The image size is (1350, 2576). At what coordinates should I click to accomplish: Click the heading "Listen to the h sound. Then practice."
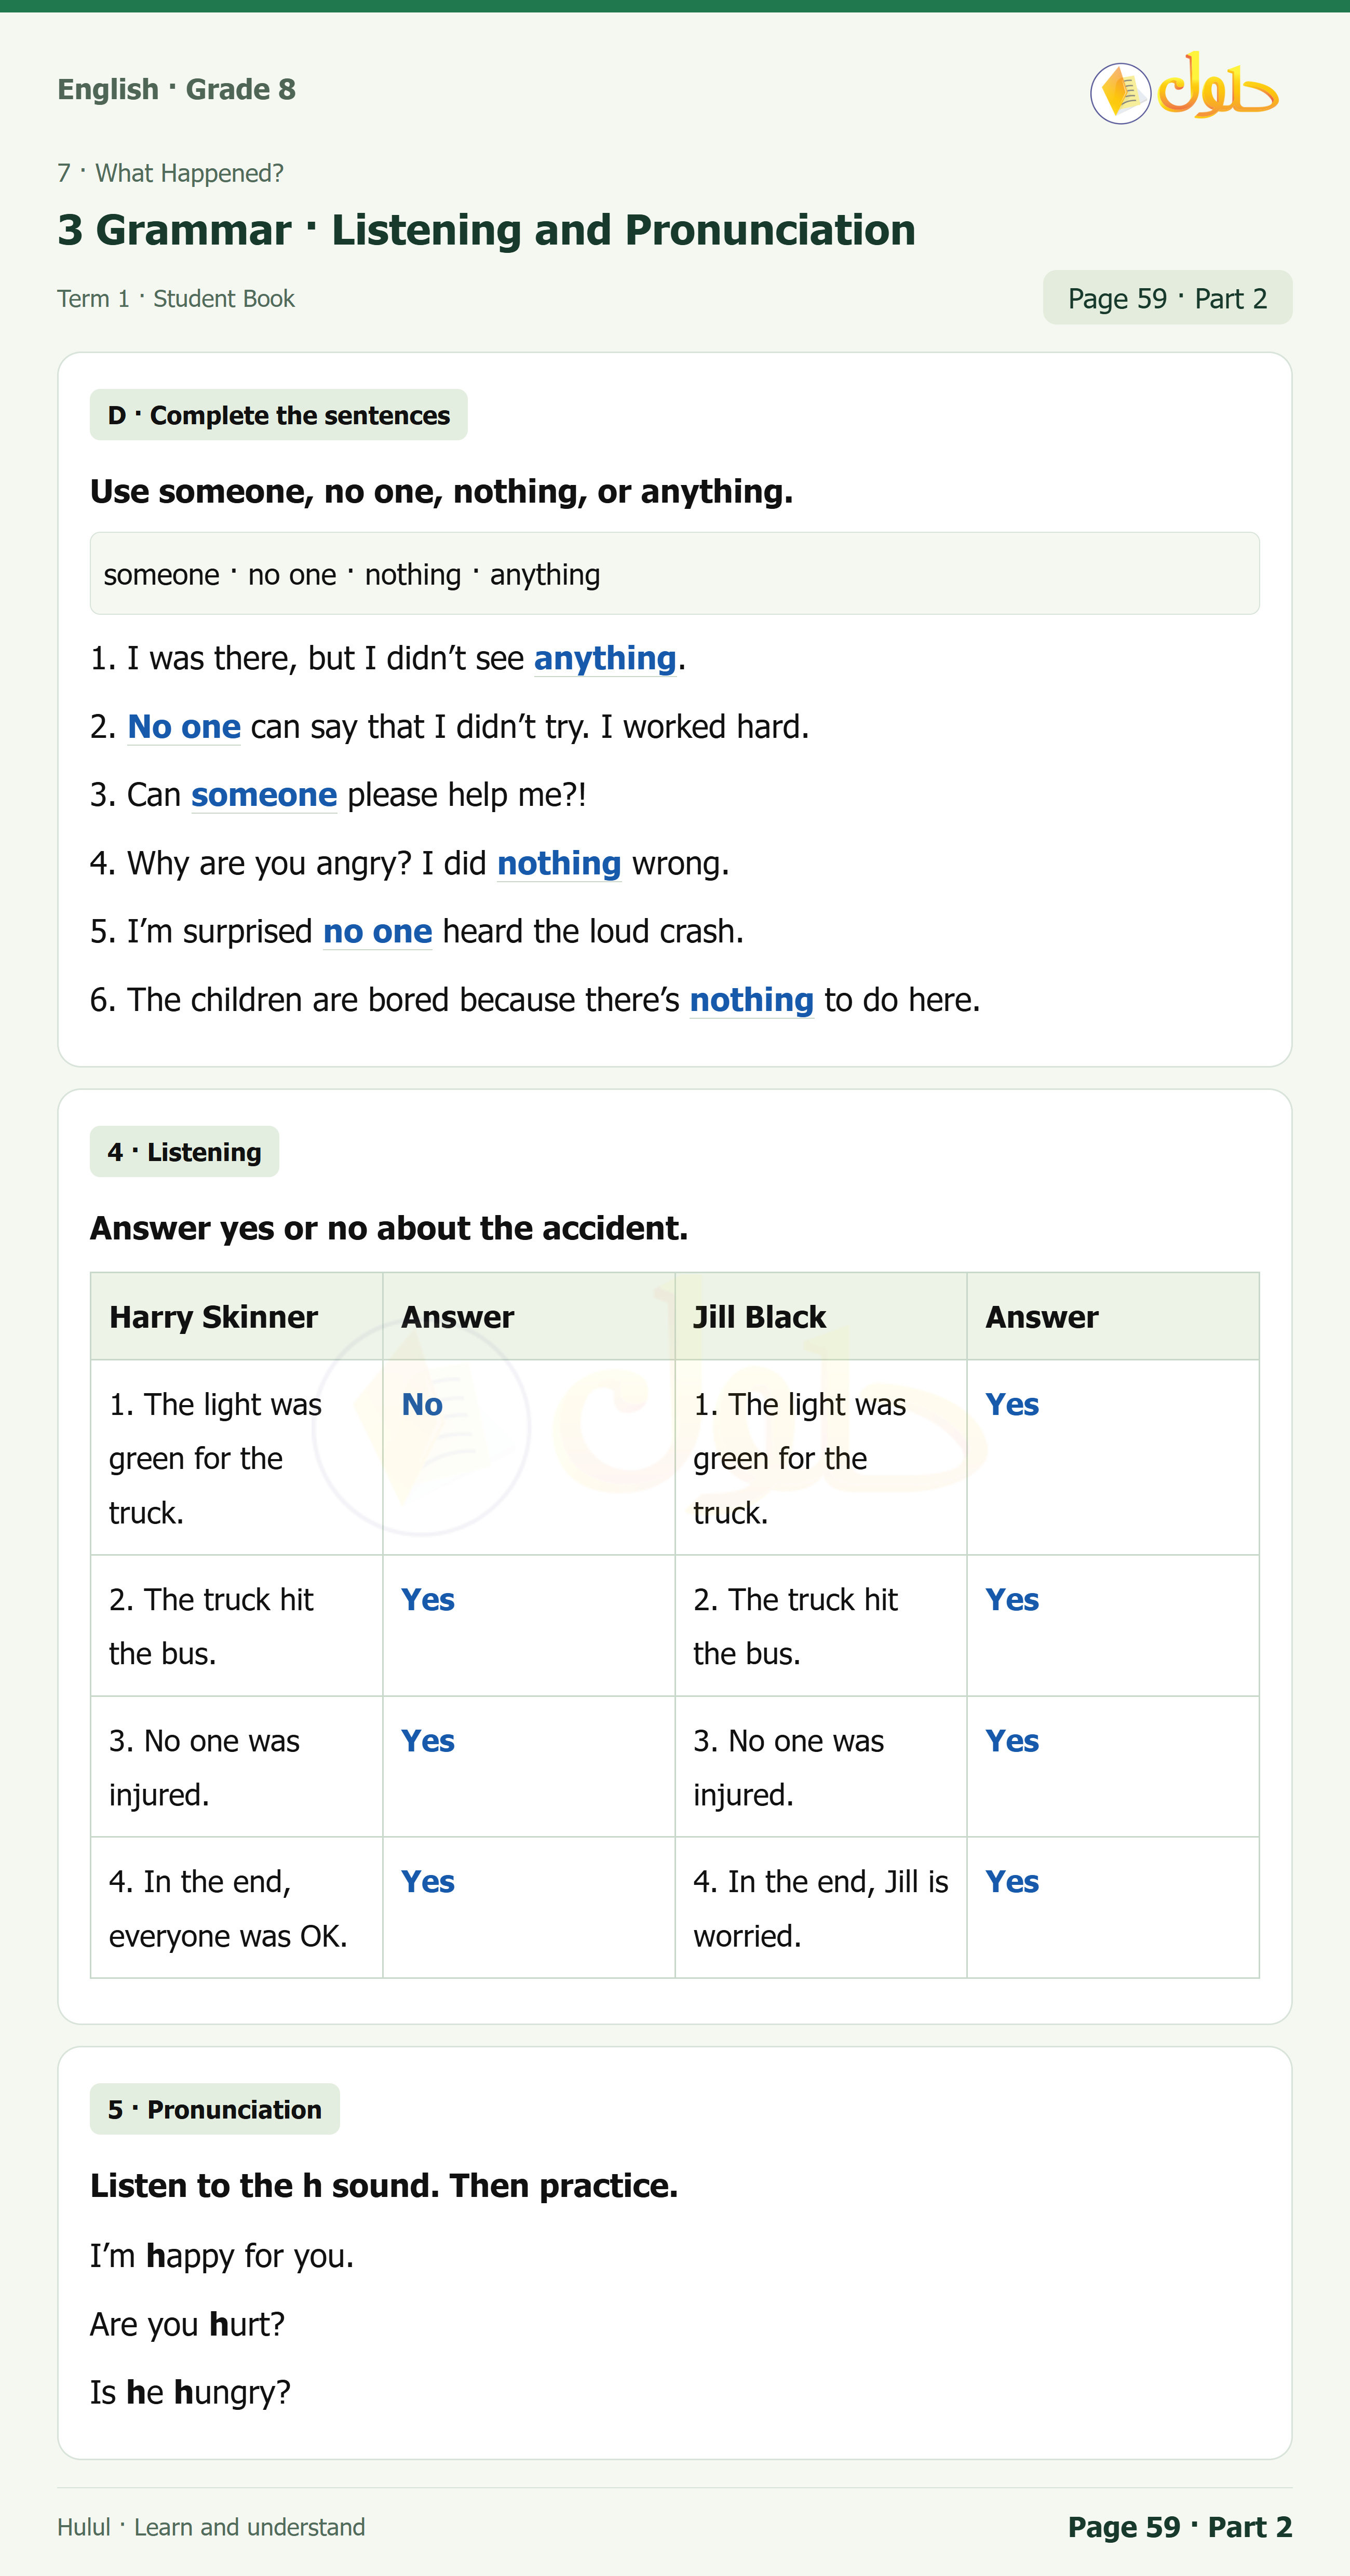coord(384,2186)
